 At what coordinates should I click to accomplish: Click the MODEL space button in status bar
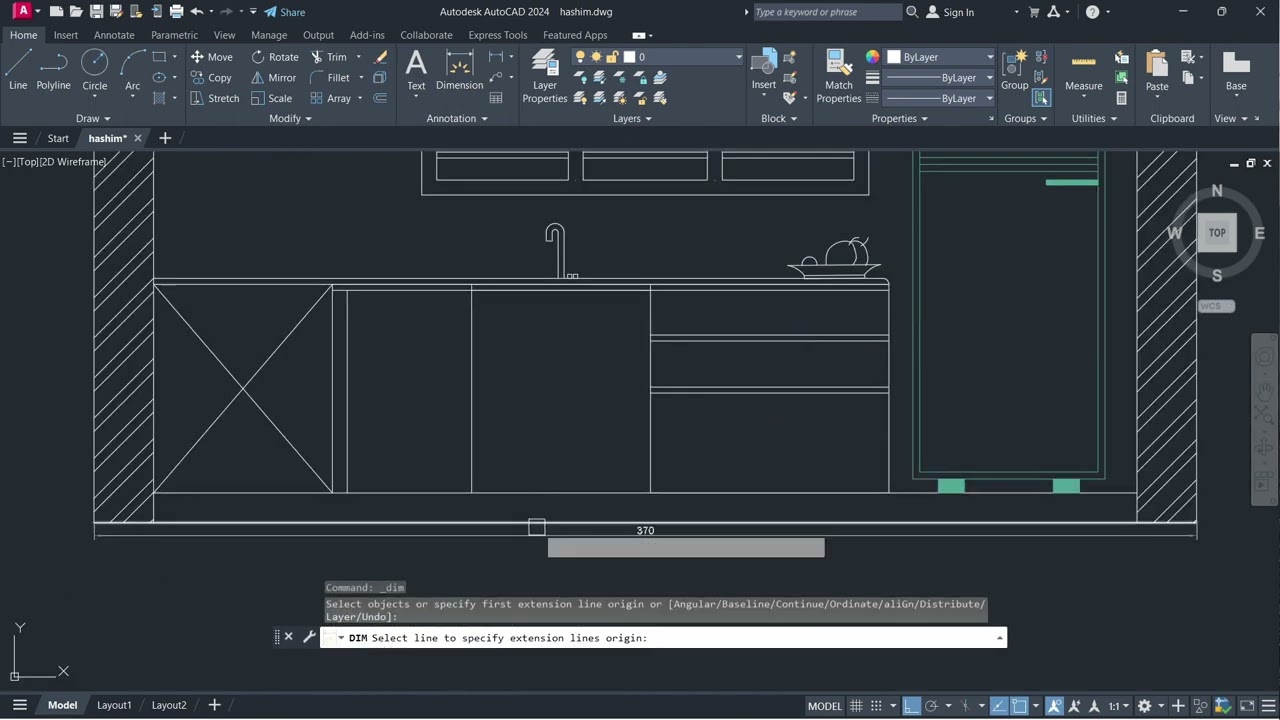(825, 706)
